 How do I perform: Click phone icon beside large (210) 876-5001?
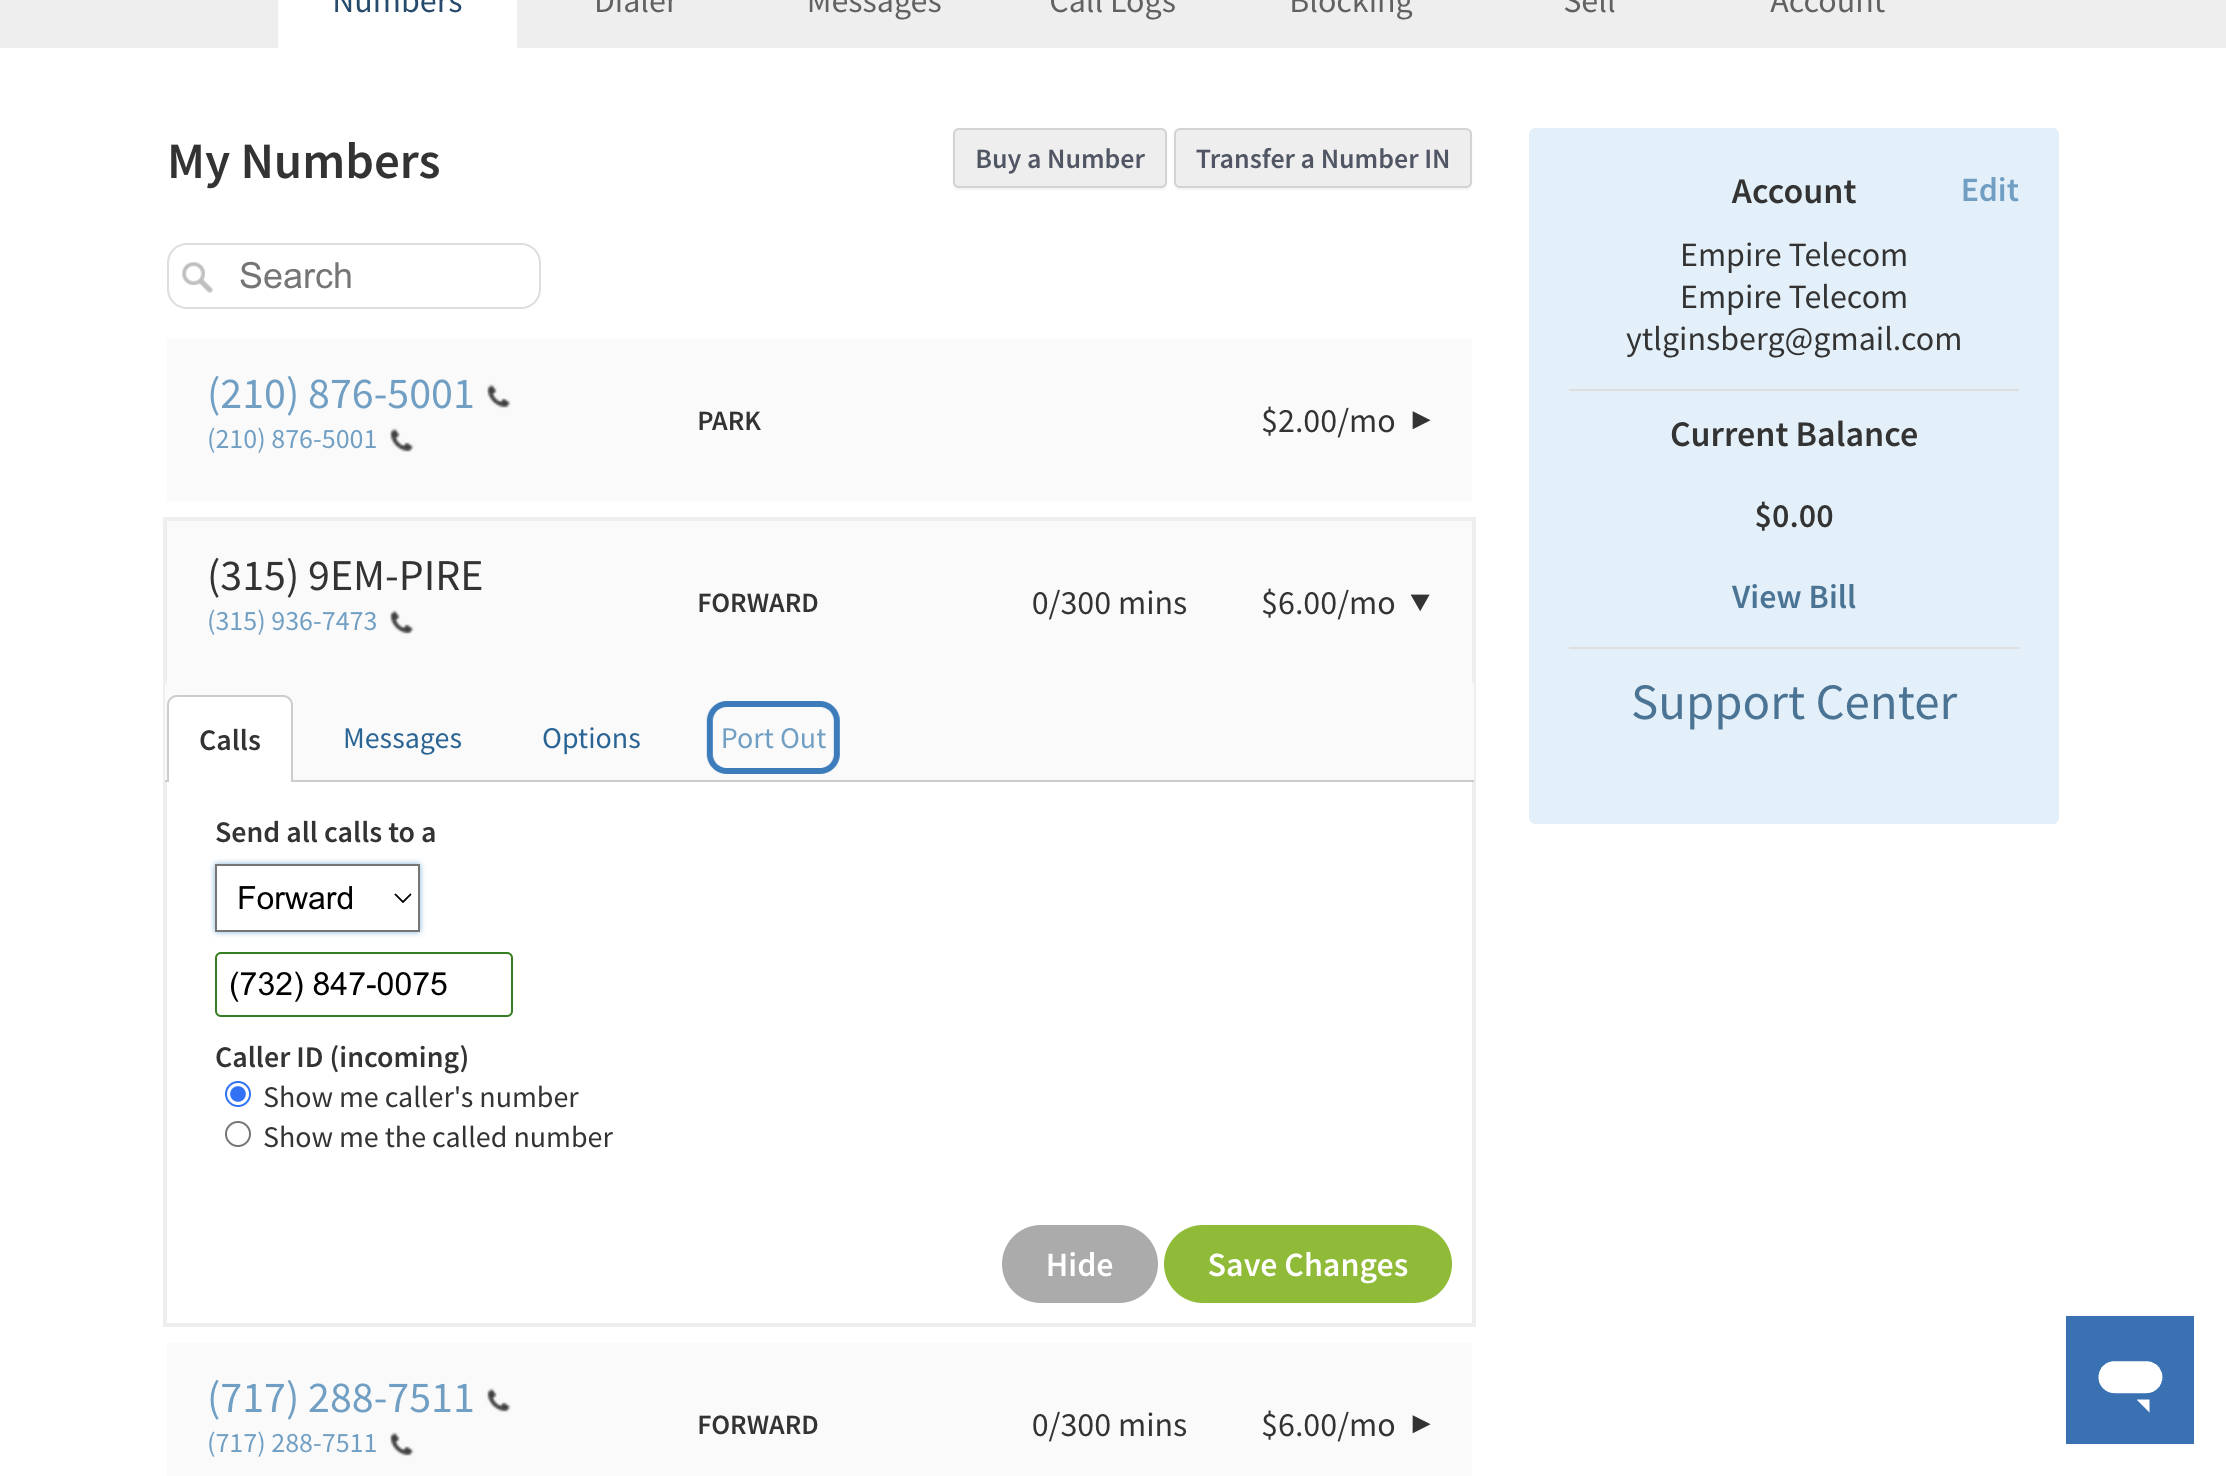[x=498, y=397]
